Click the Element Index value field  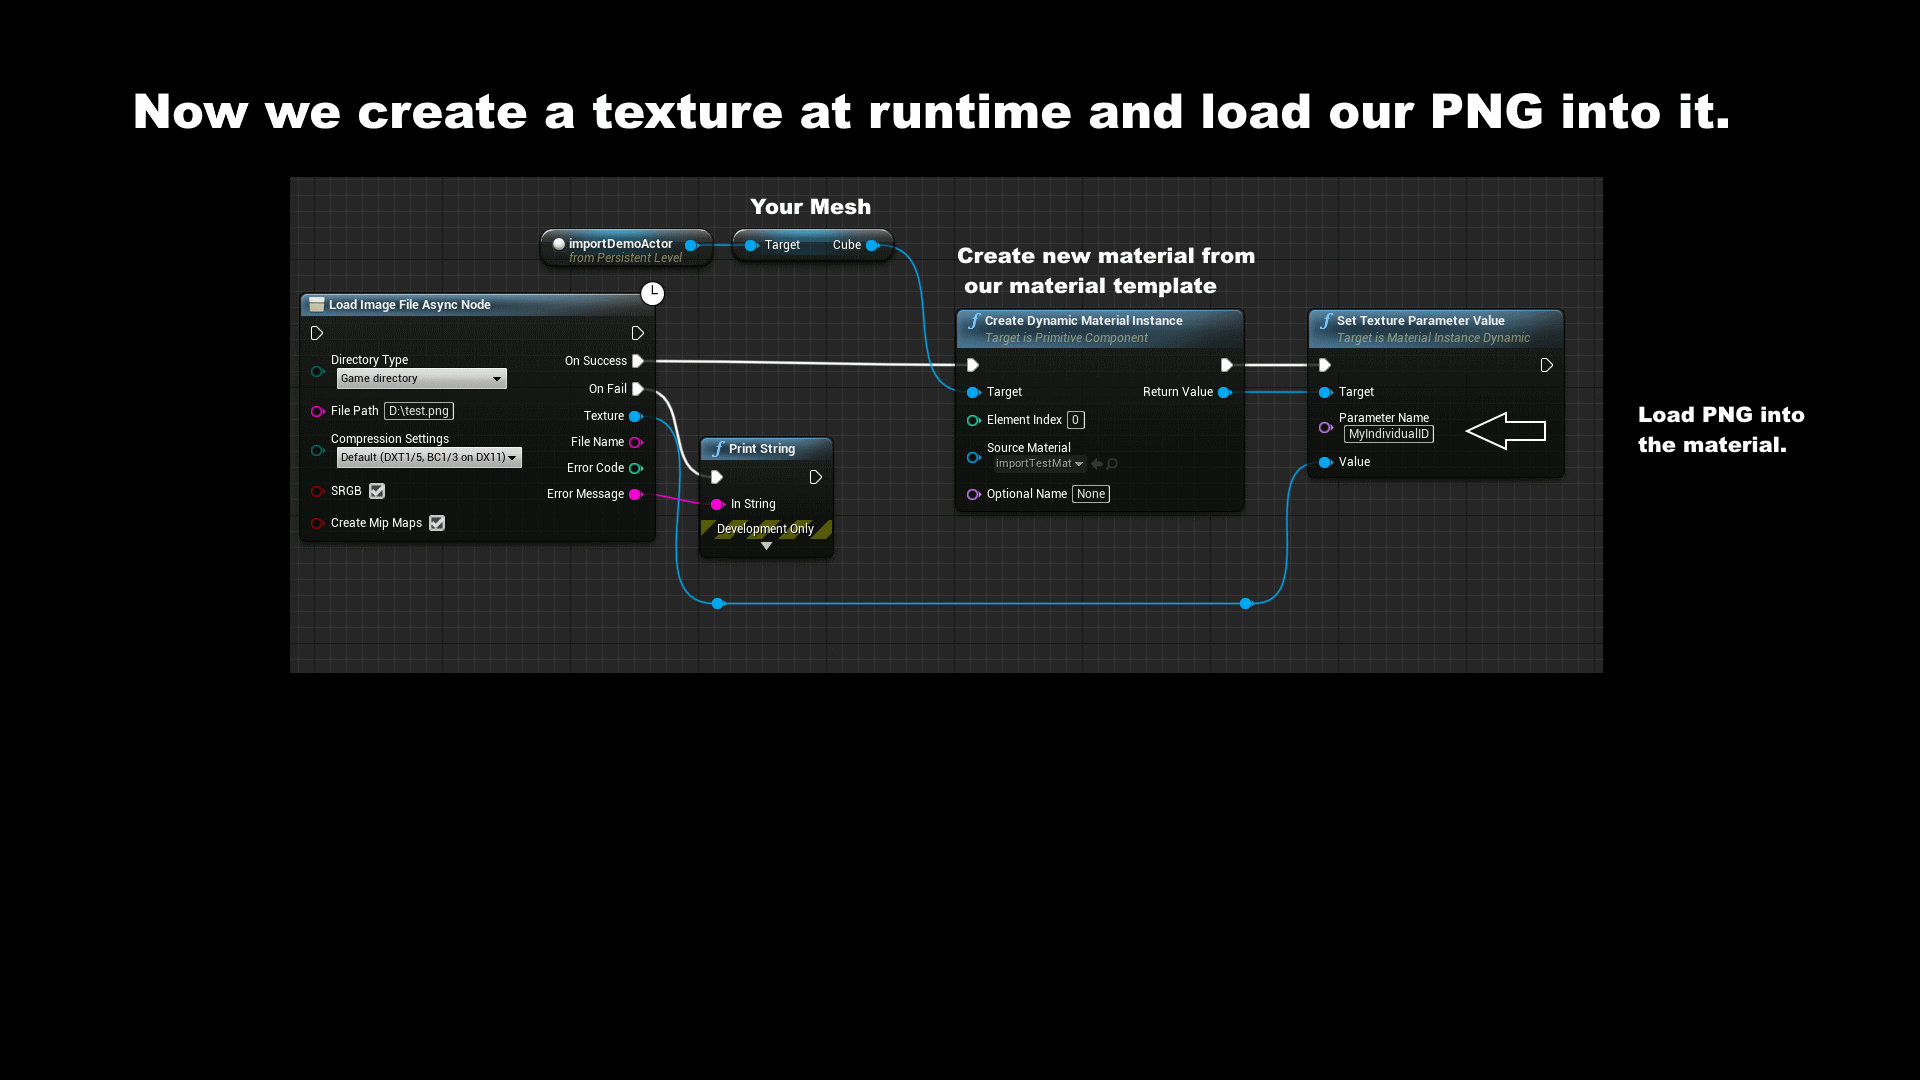(x=1075, y=420)
